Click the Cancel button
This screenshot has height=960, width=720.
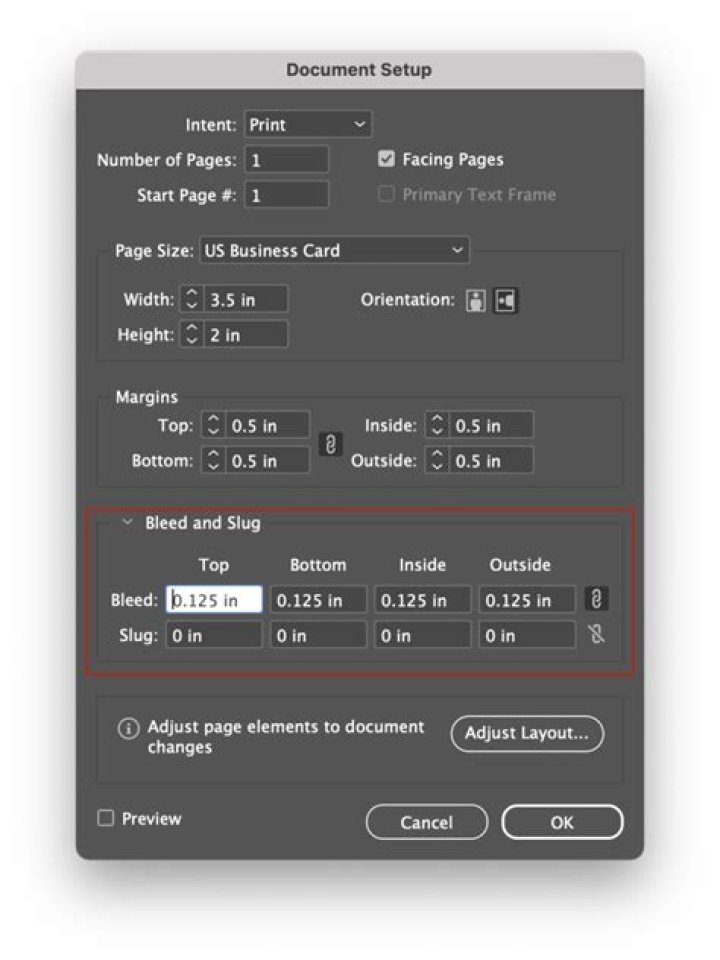pos(426,823)
